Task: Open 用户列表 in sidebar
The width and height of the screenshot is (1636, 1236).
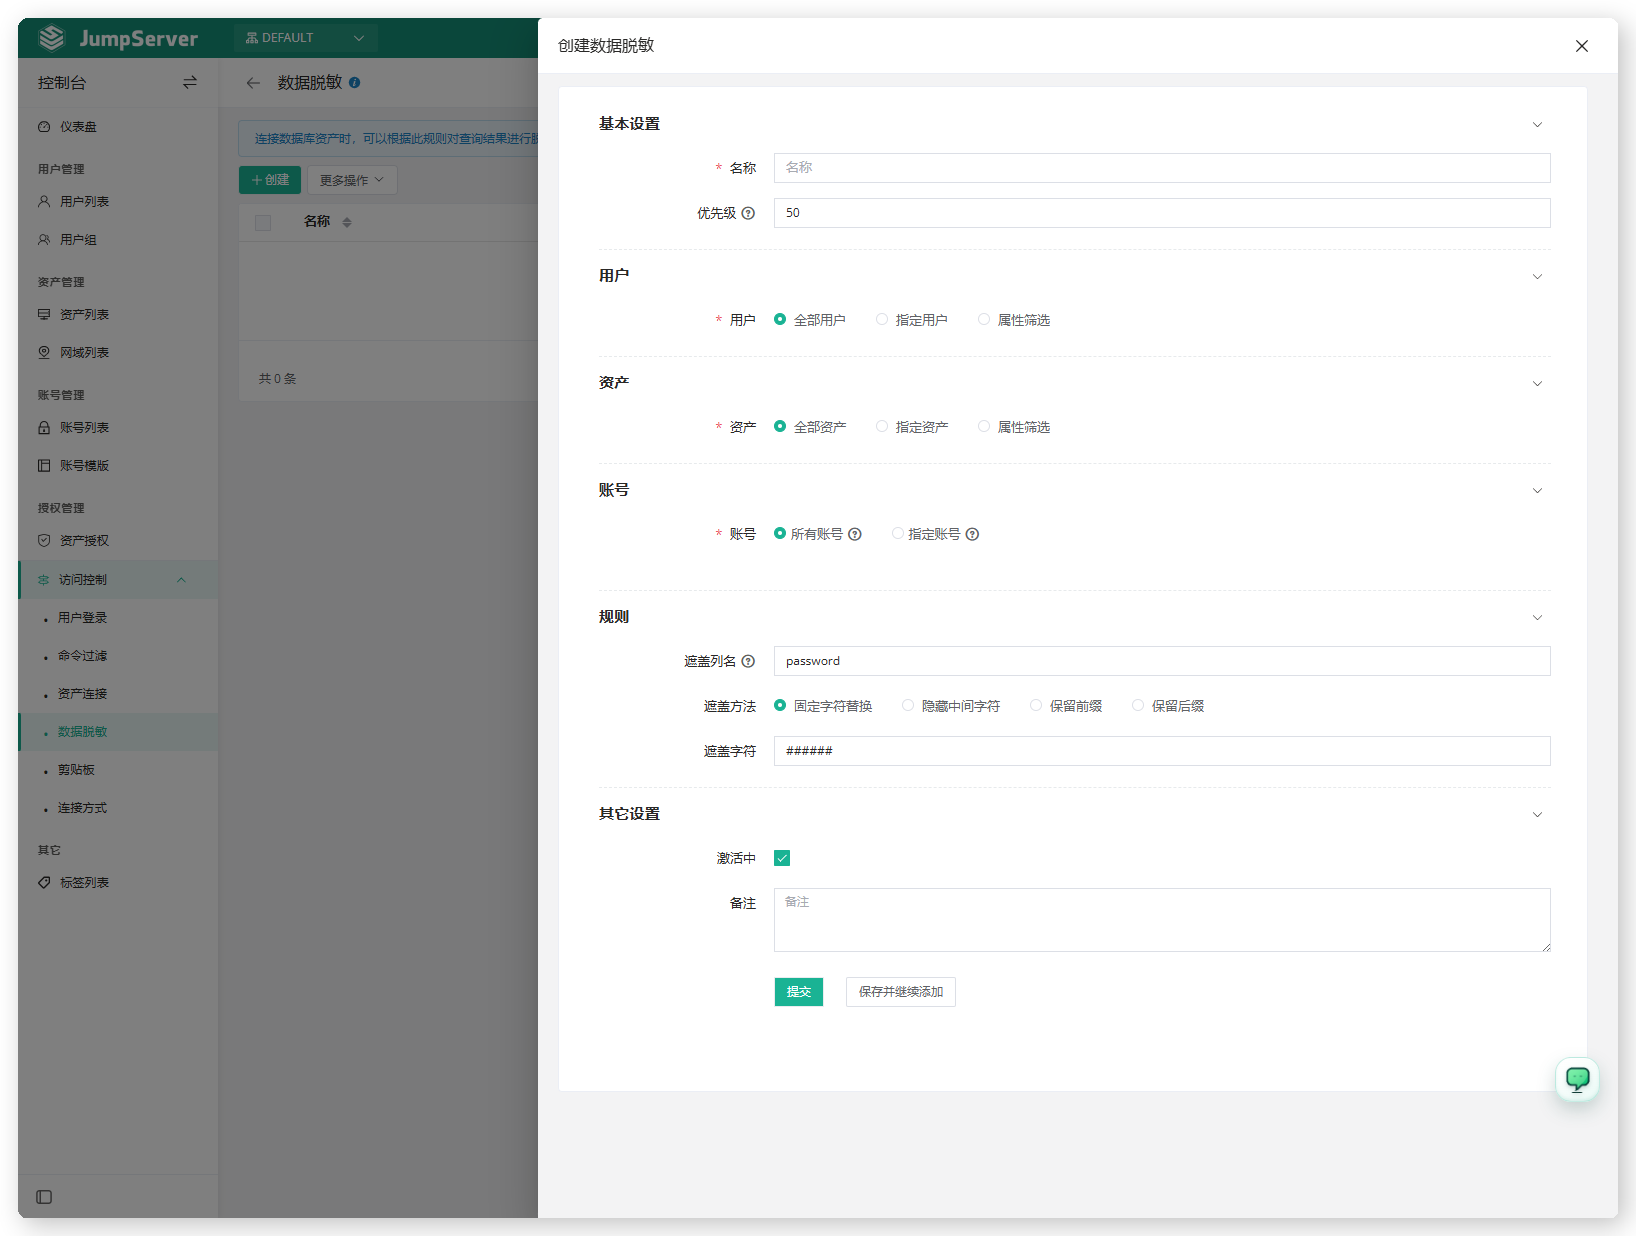Action: click(x=118, y=202)
